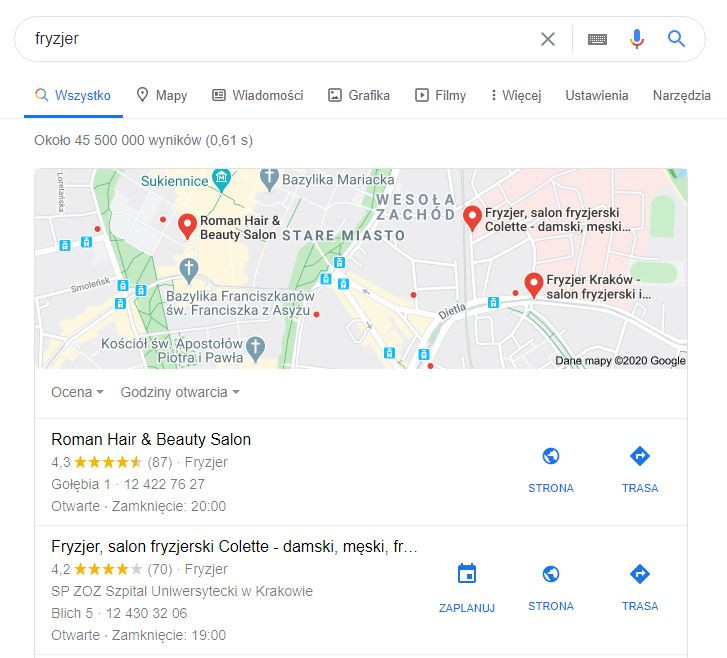Open website of Roman Hair & Beauty Salon
Screen dimensions: 727x658
pos(551,470)
